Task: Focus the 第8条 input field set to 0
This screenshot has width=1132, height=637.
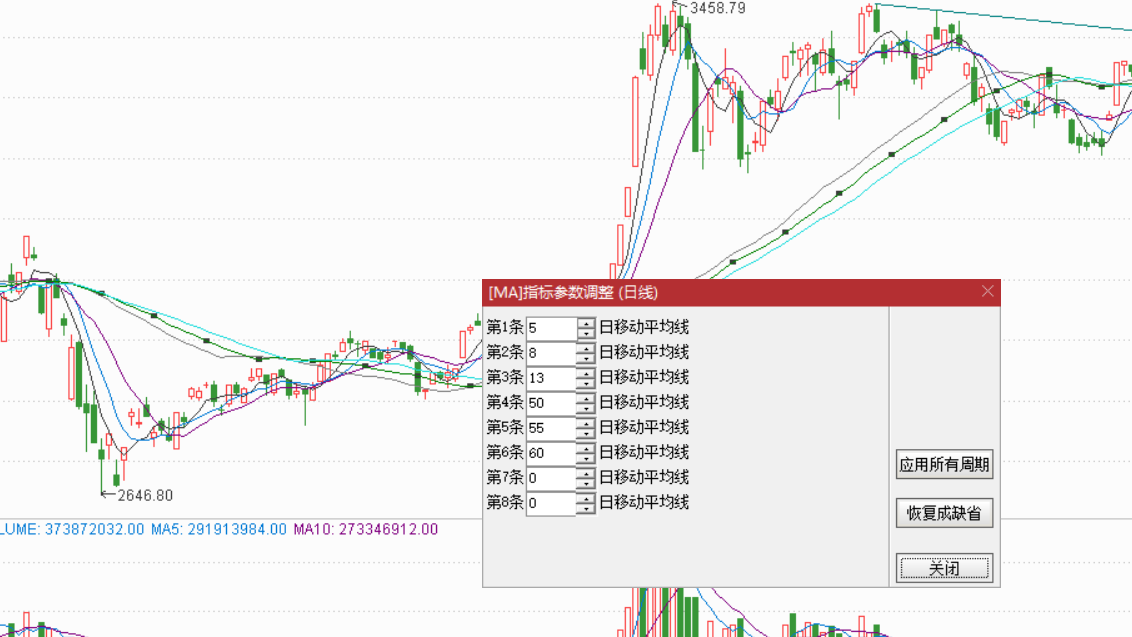Action: click(x=551, y=503)
